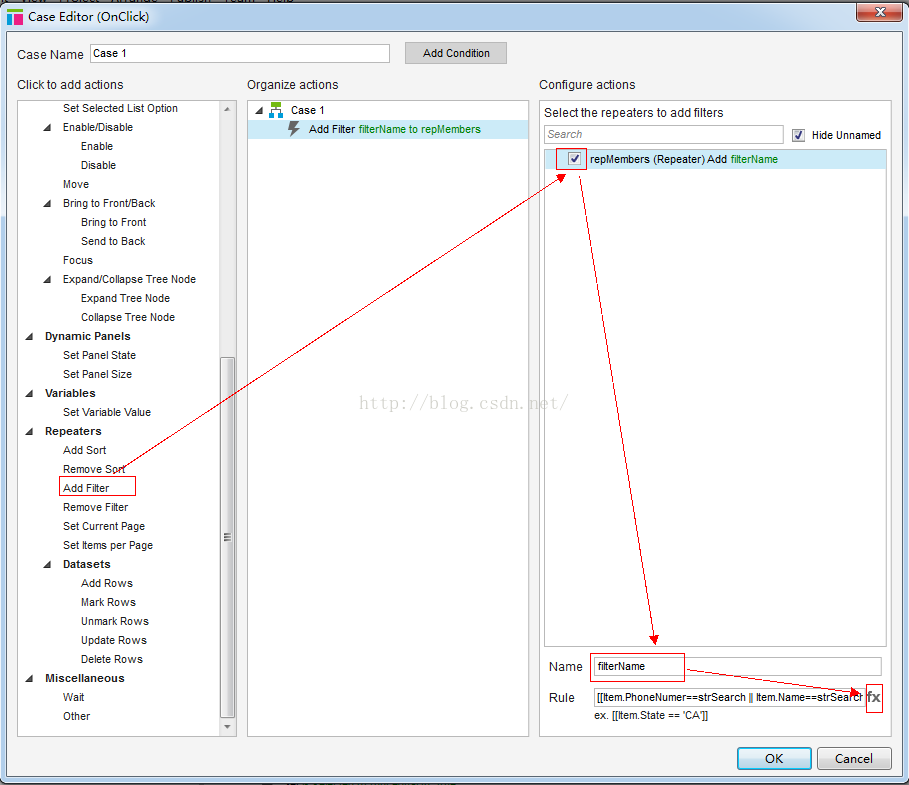Collapse Expand/Collapse Tree Node group
909x785 pixels.
pyautogui.click(x=47, y=279)
